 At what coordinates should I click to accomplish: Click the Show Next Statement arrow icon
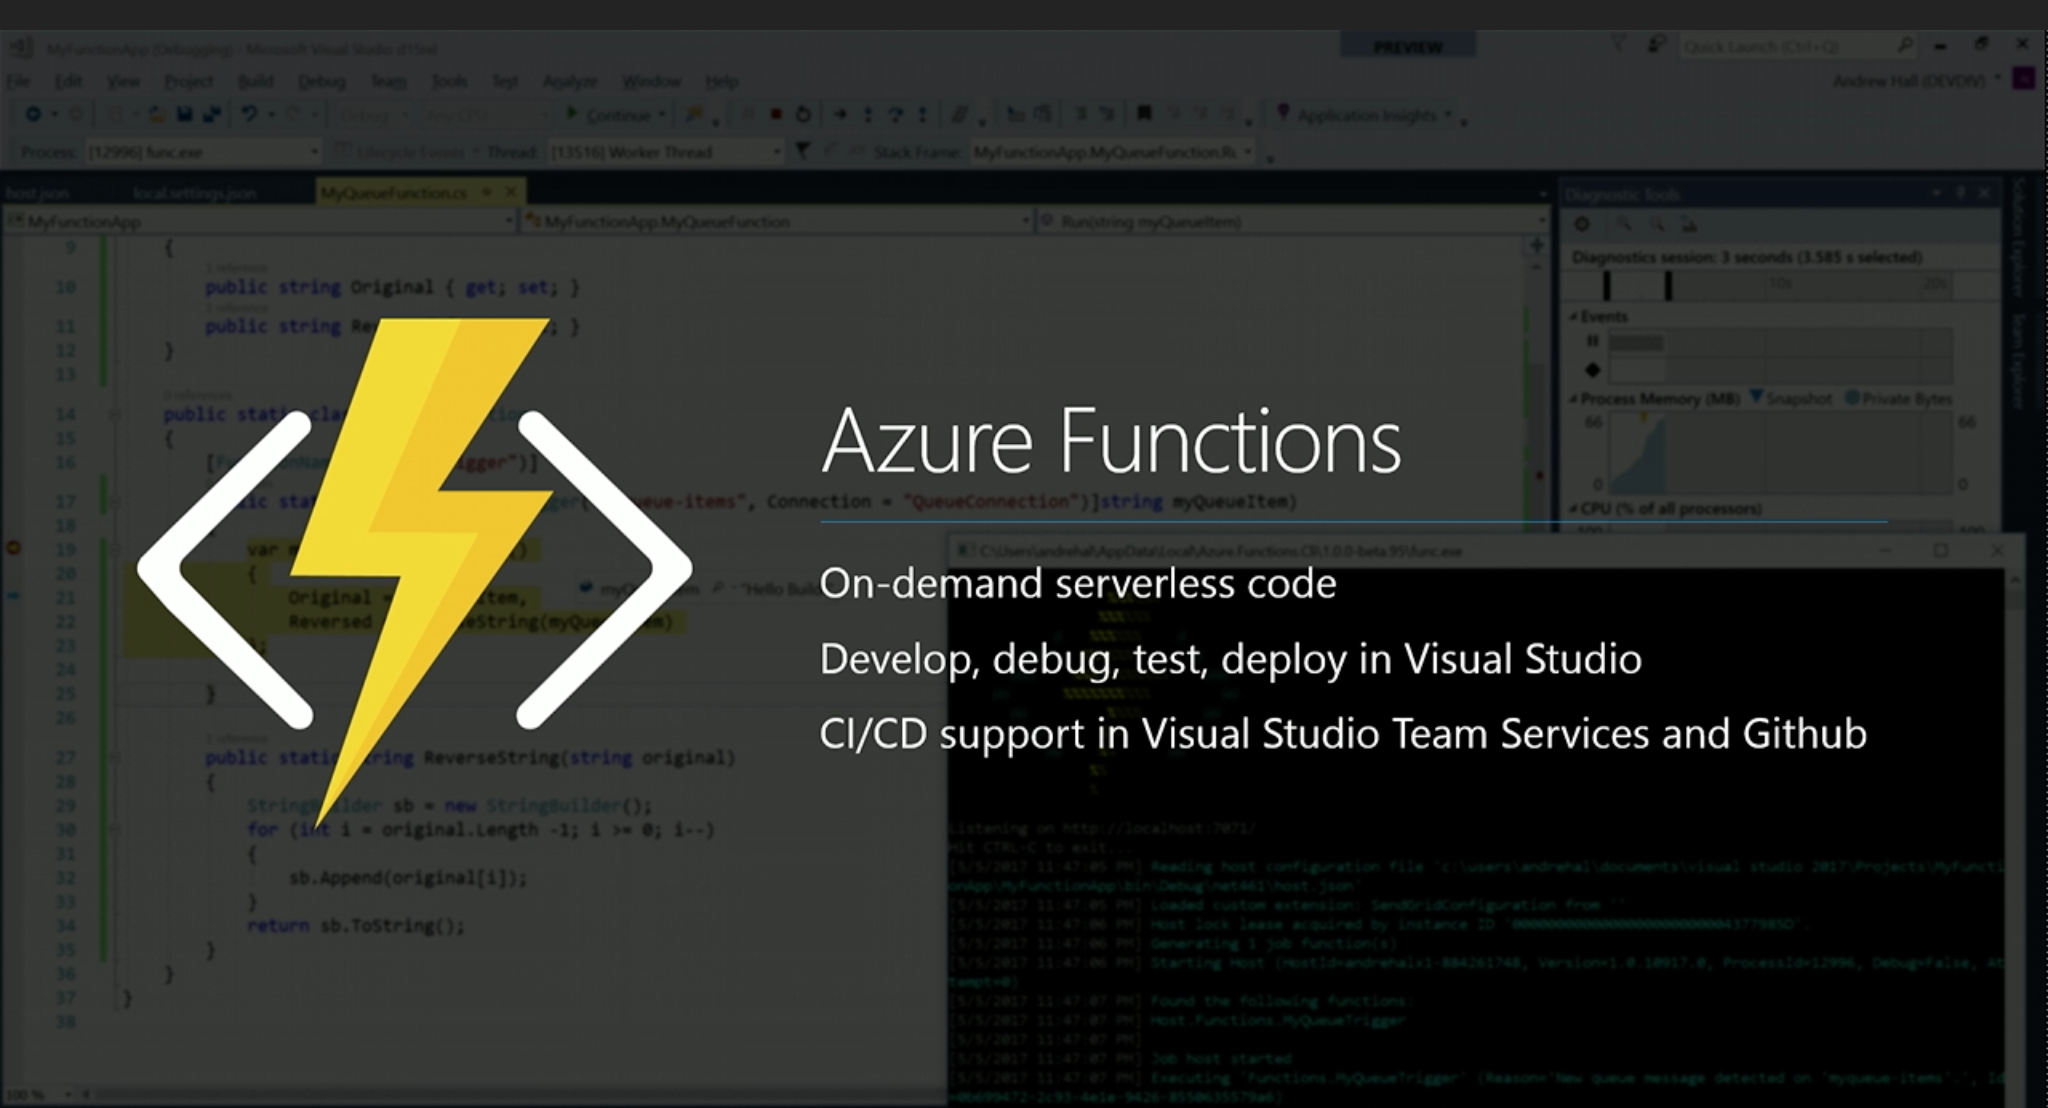tap(840, 115)
